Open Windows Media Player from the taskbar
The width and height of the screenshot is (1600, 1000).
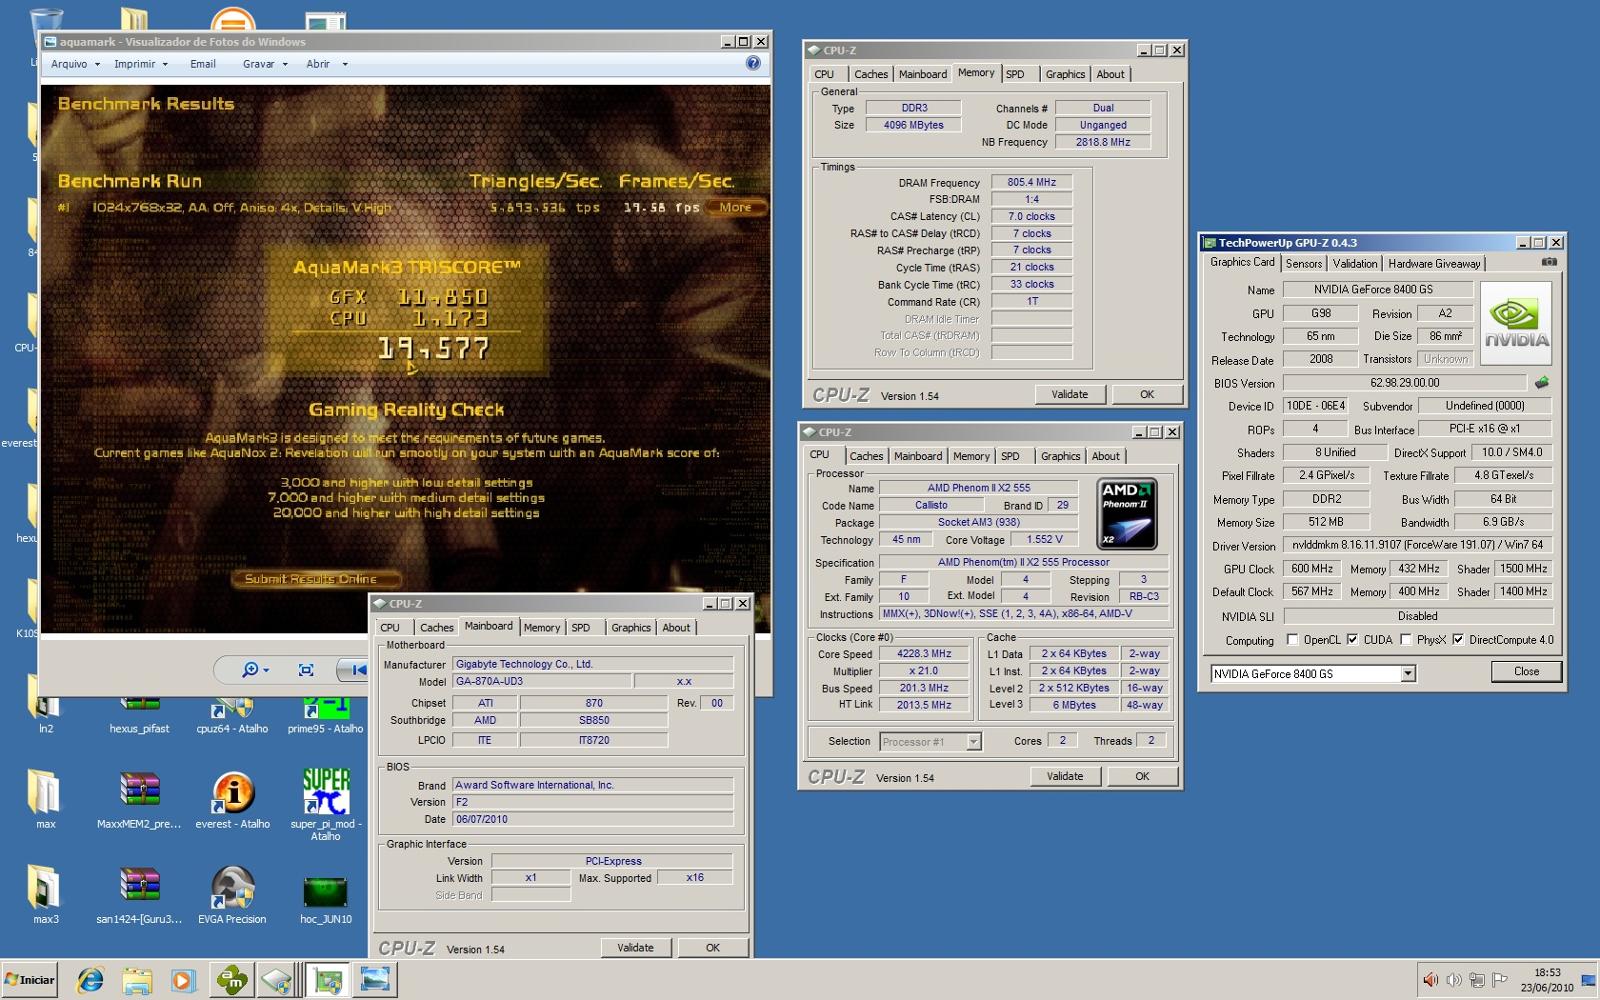tap(182, 980)
